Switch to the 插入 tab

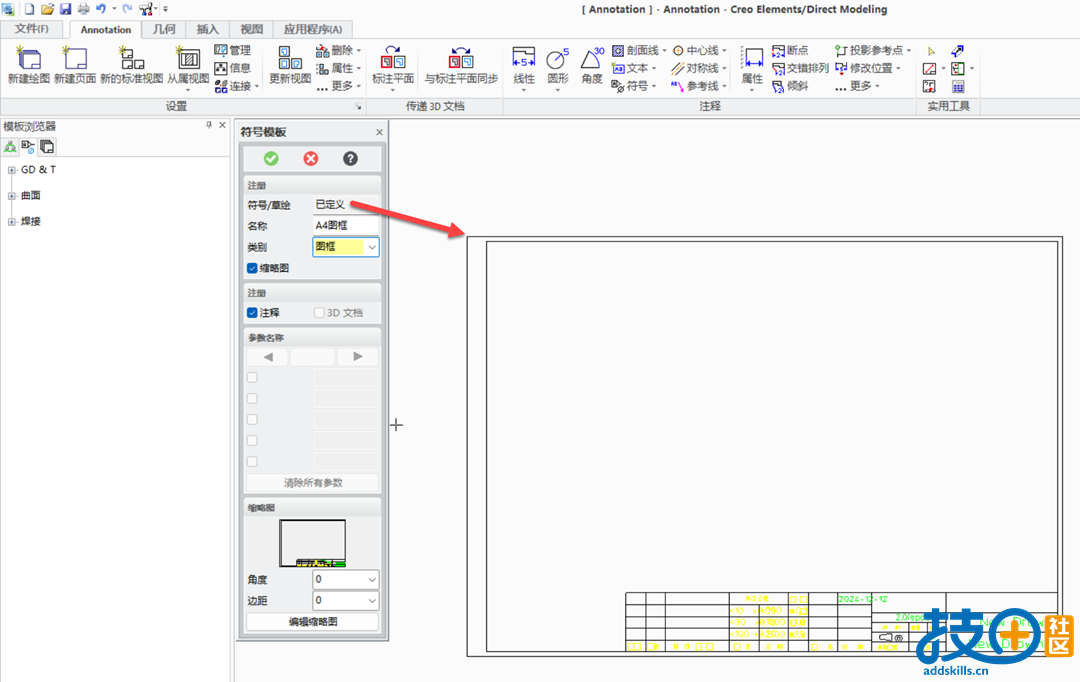(207, 29)
